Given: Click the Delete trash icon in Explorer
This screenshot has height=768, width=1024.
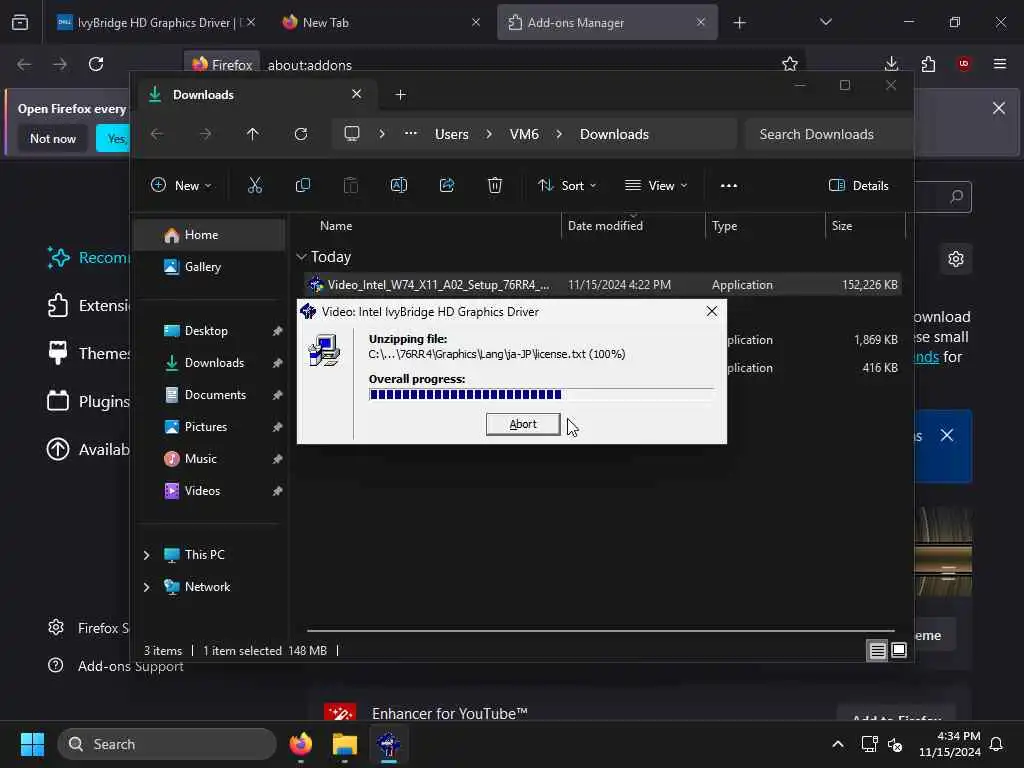Looking at the screenshot, I should 495,185.
